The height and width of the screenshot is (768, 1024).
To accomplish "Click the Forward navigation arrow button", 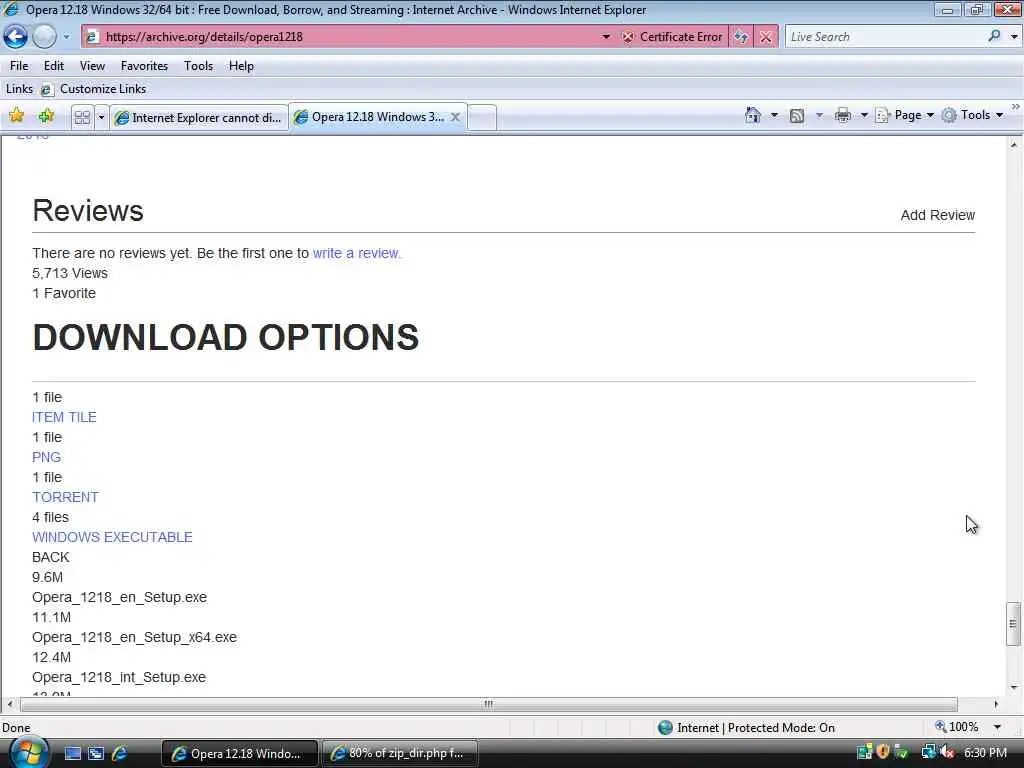I will pos(44,37).
